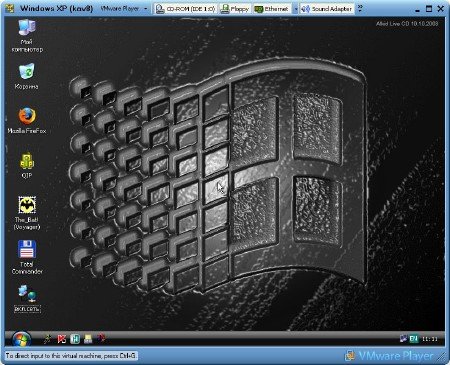
Task: Select the Recycle Bin desktop icon
Action: click(x=27, y=76)
